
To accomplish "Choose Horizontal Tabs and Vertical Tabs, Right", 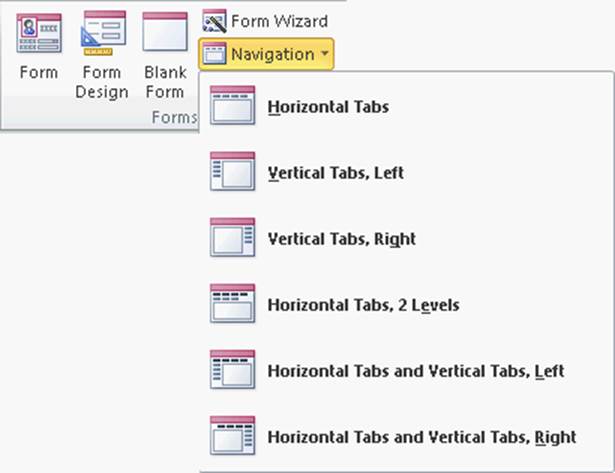I will [x=422, y=437].
